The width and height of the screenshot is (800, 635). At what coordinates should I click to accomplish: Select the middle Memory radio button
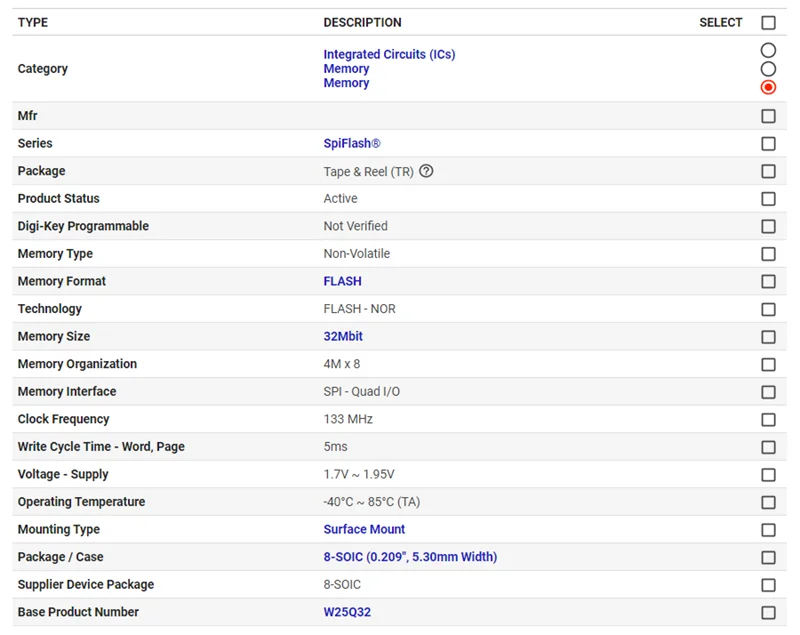point(768,68)
